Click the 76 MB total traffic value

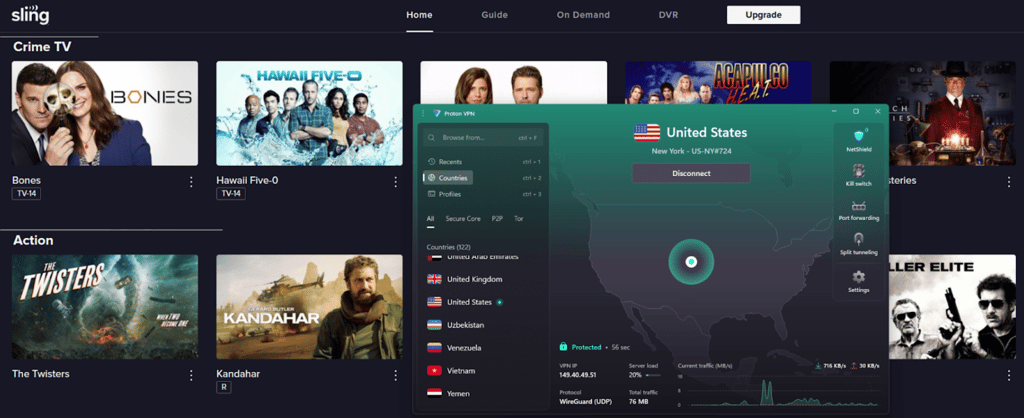click(638, 402)
